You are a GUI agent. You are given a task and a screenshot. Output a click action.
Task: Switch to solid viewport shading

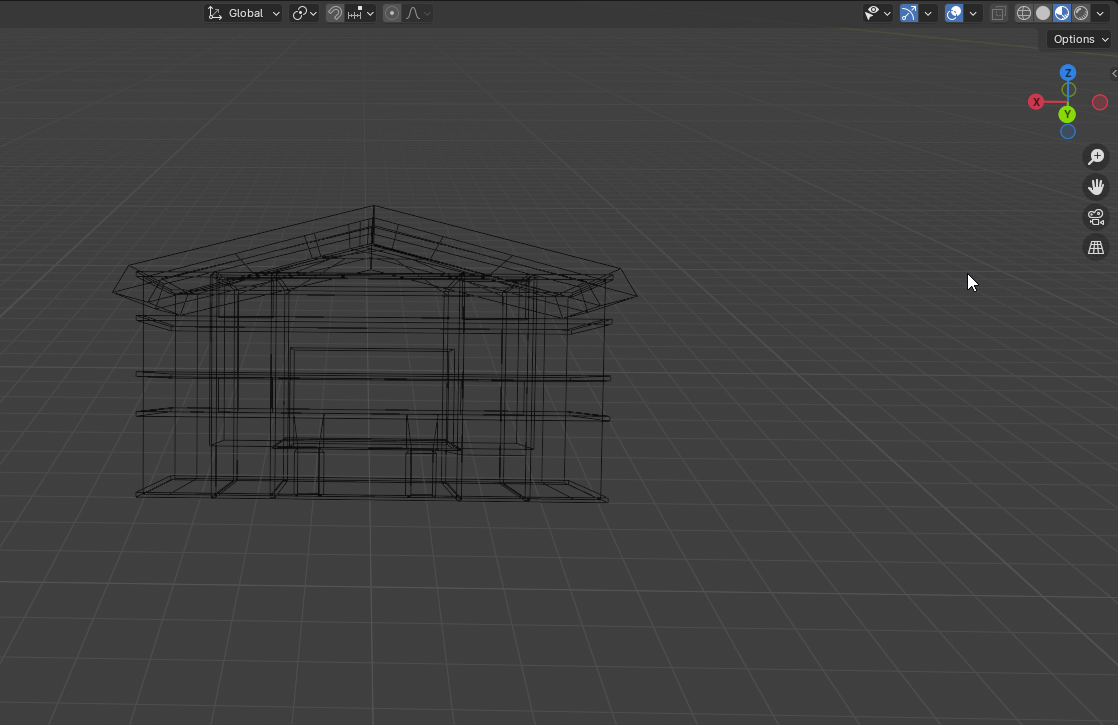pos(1043,13)
